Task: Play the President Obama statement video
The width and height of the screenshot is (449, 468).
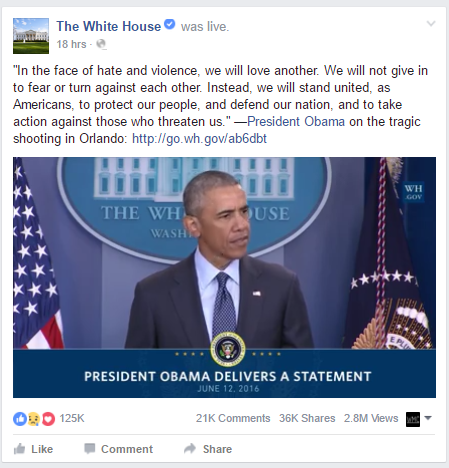Action: click(224, 277)
